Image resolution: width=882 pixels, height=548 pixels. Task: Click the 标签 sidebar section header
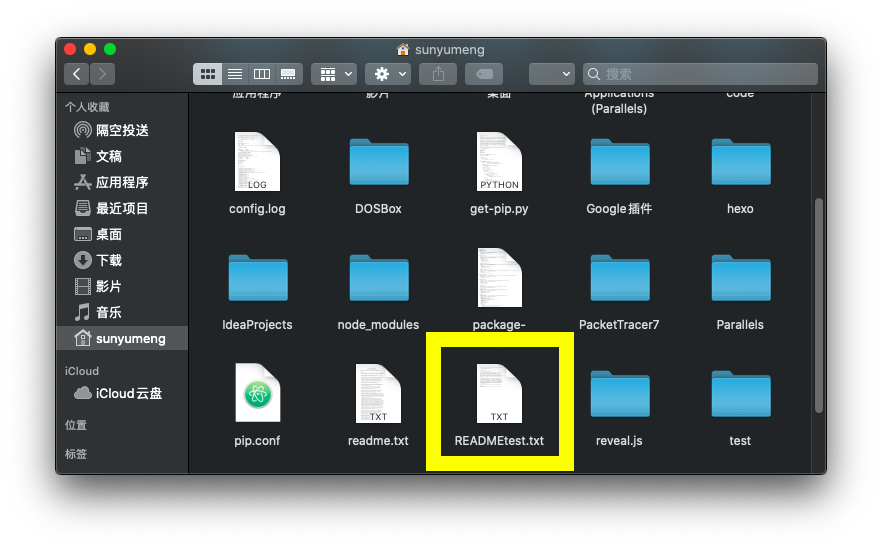coord(76,454)
